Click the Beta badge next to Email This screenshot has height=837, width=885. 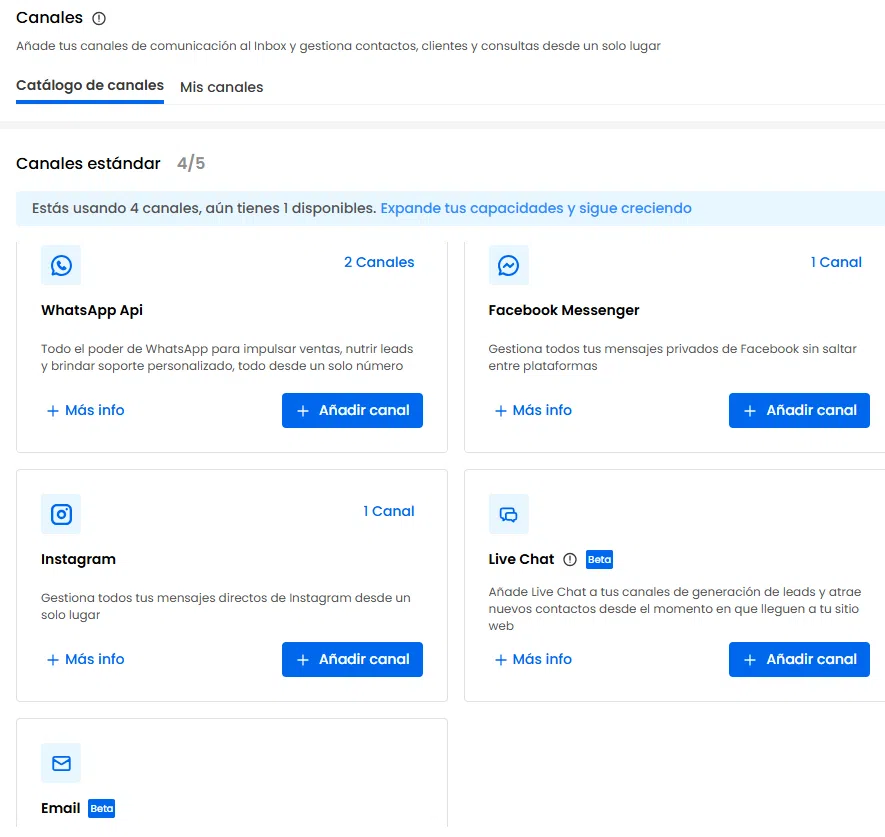tap(101, 808)
